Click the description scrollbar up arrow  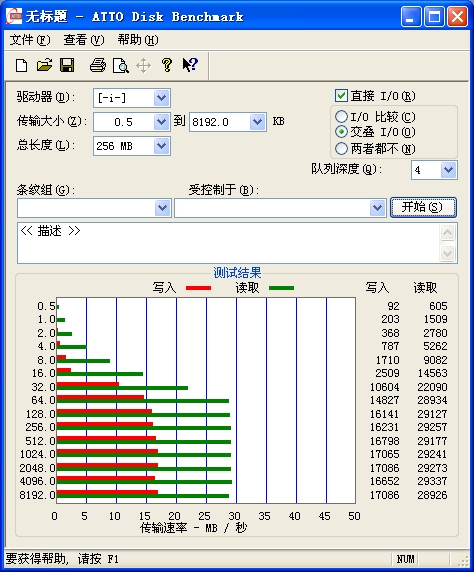pyautogui.click(x=448, y=233)
